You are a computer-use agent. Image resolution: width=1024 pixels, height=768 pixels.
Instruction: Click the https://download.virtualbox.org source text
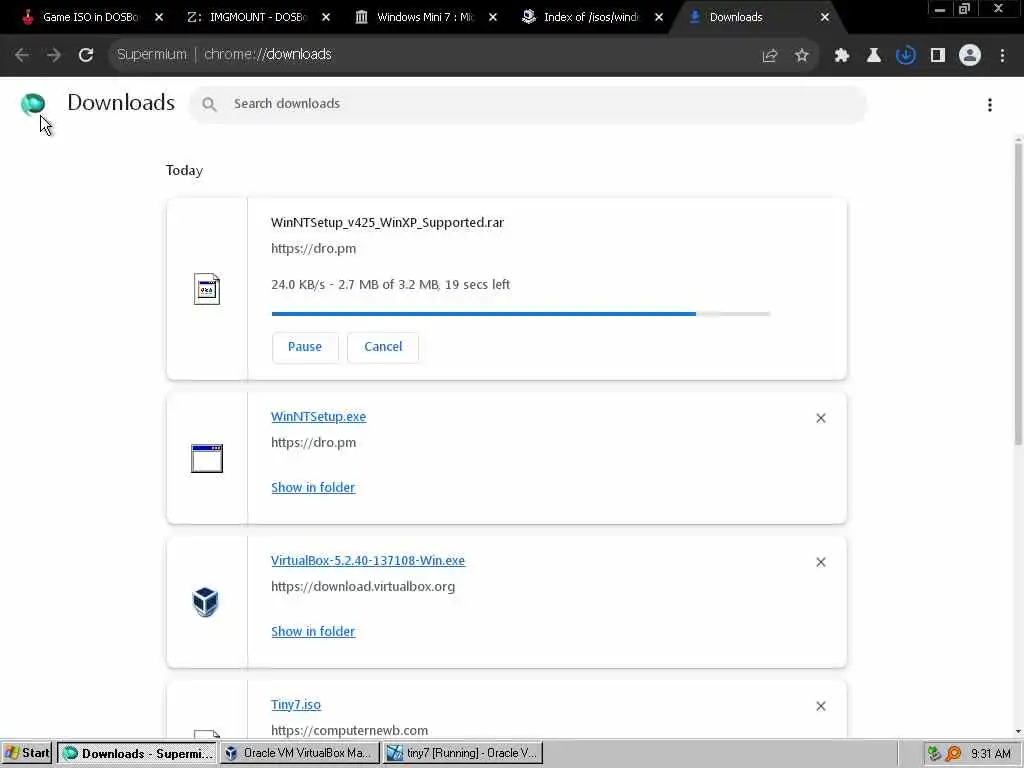[x=363, y=586]
